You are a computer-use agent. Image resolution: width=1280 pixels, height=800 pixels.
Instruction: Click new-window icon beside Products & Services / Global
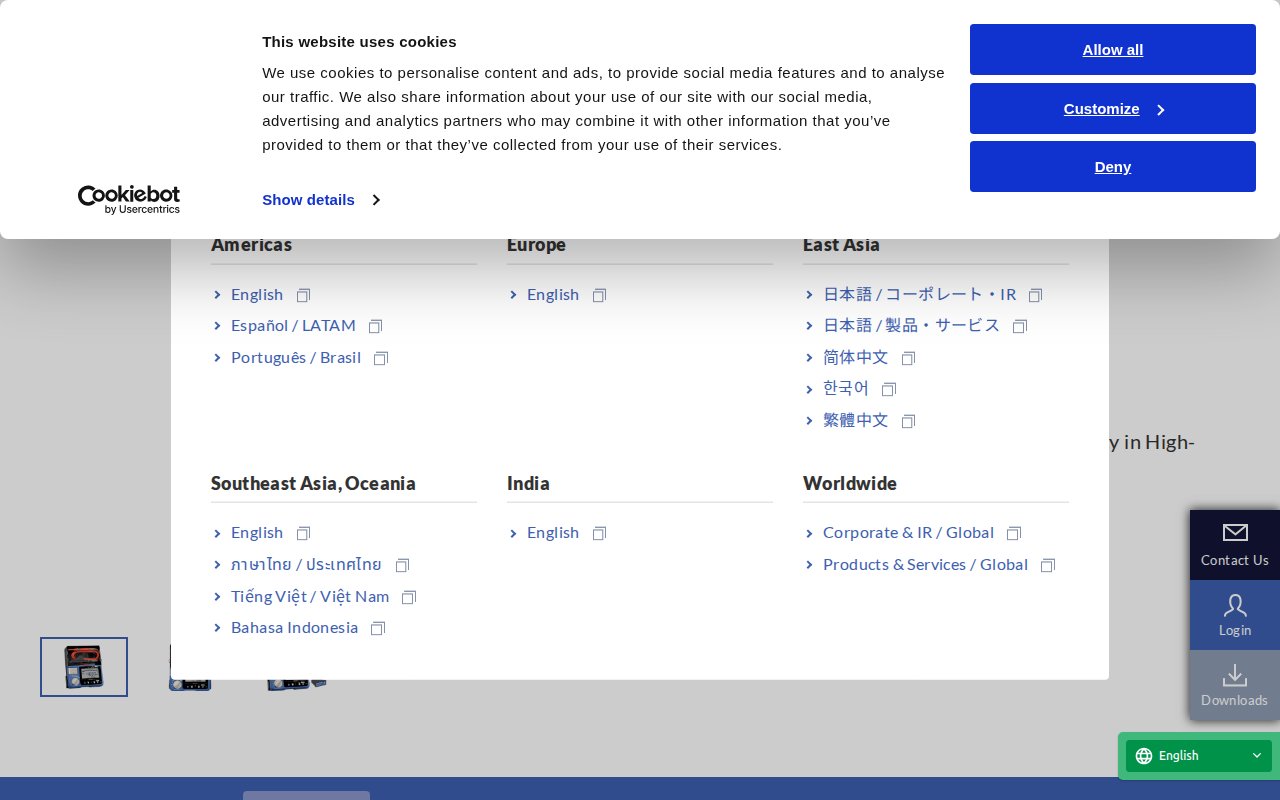(1048, 565)
